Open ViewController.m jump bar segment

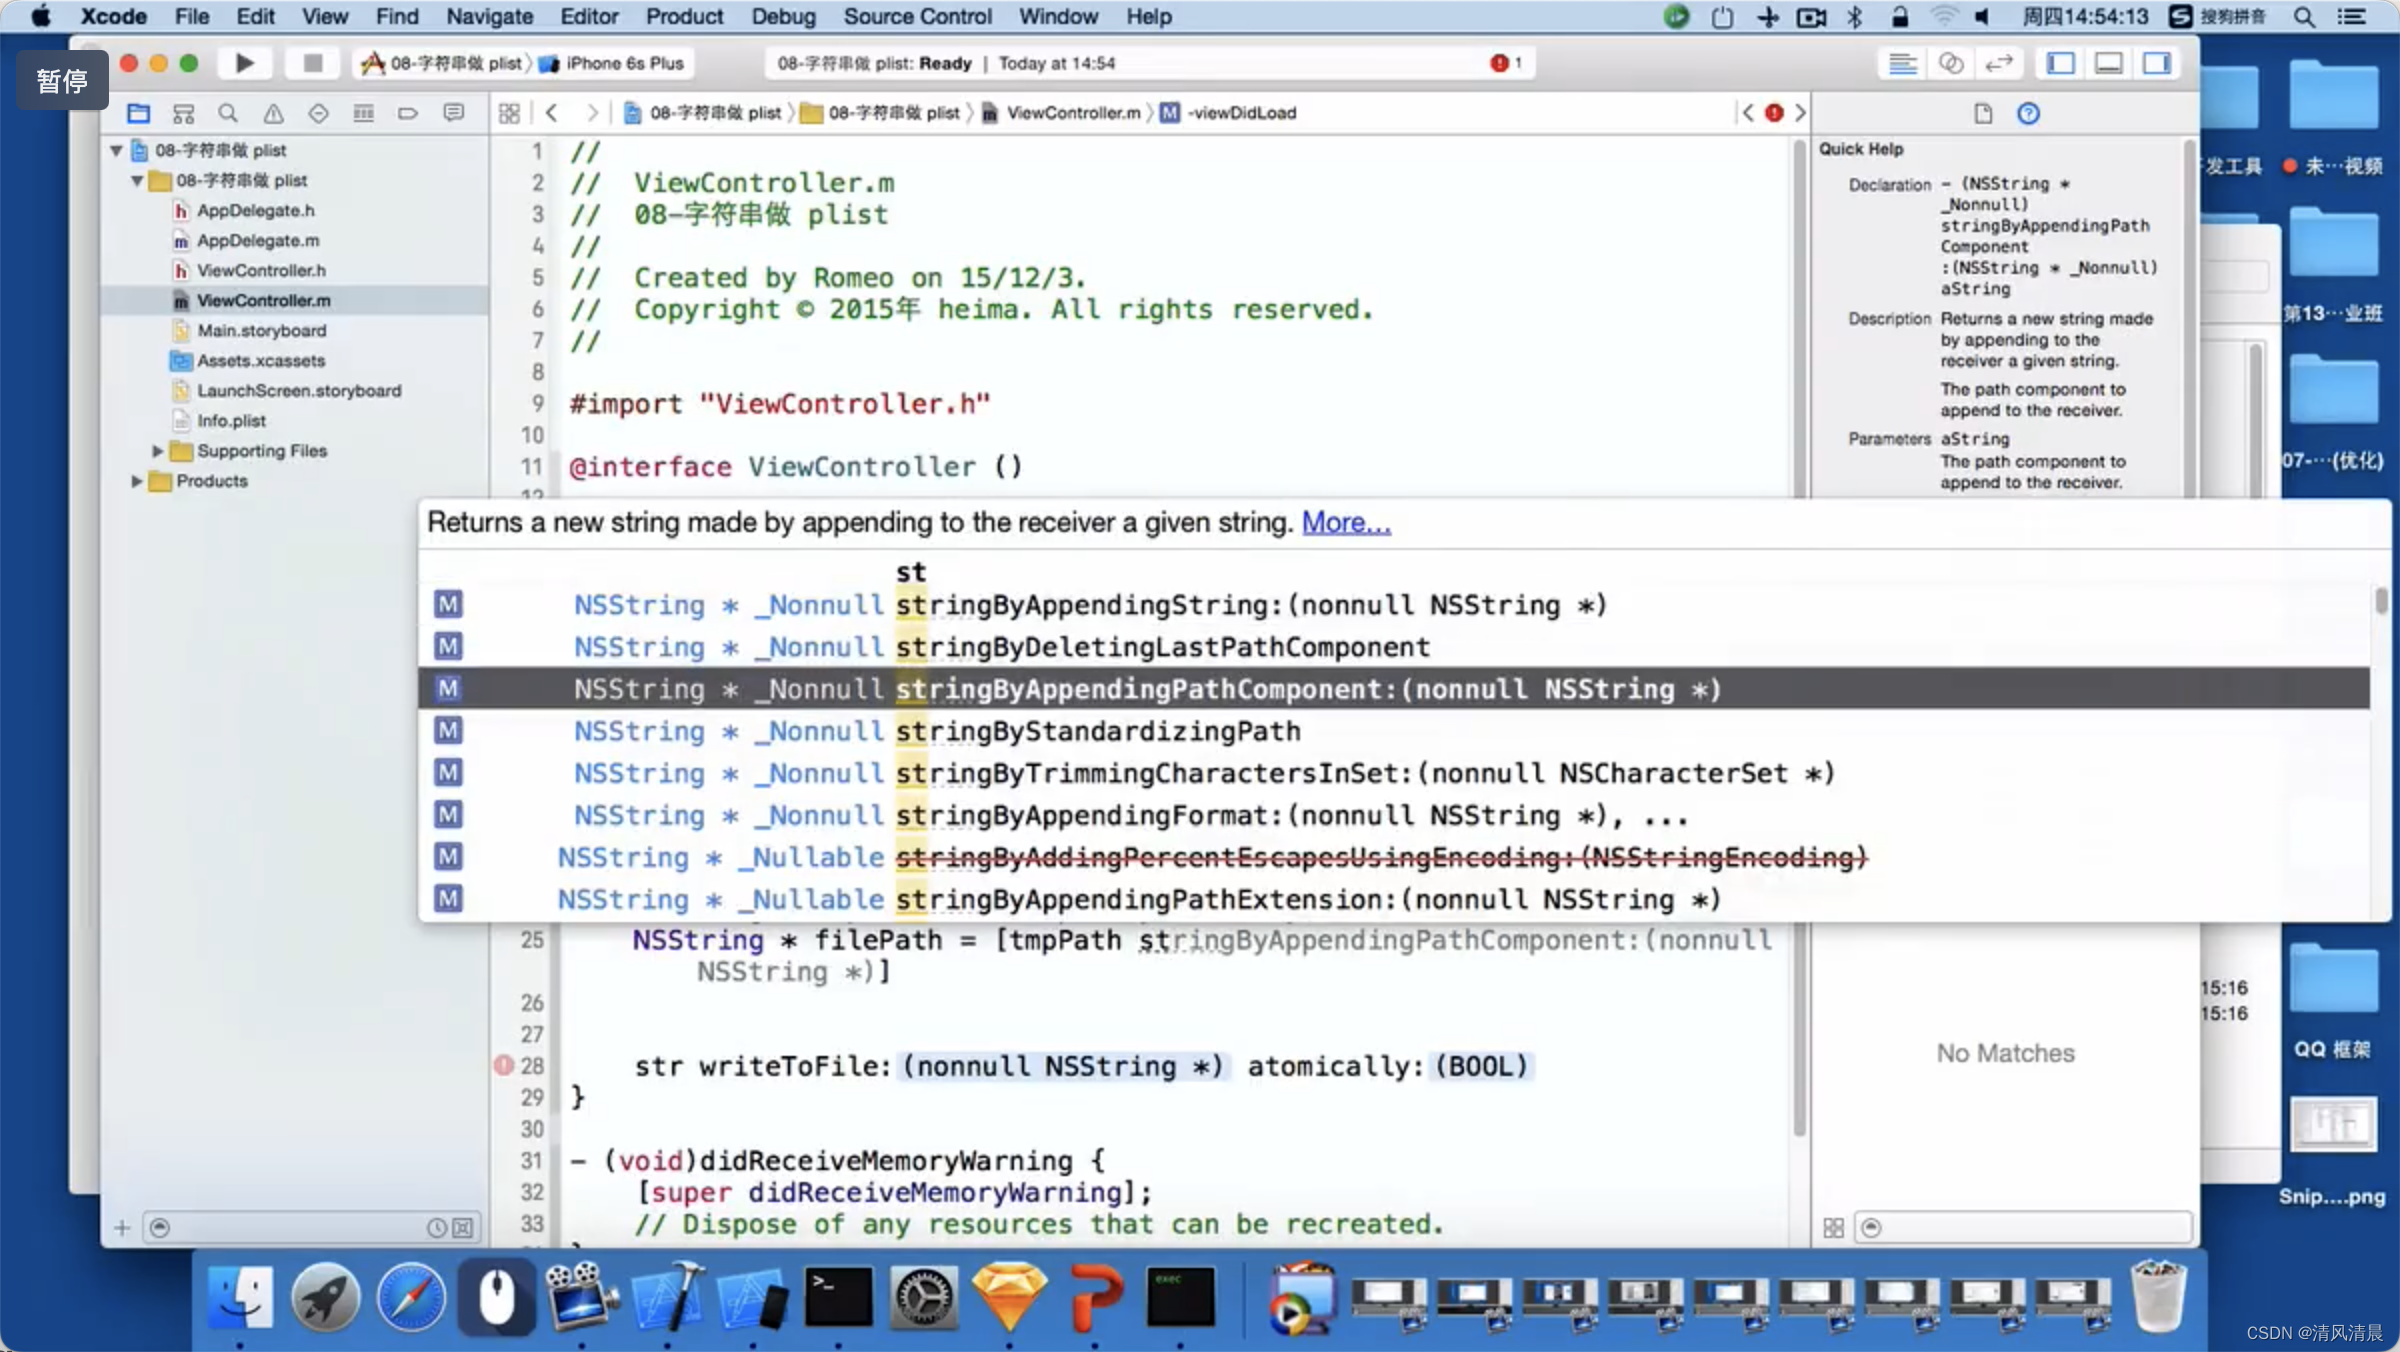coord(1061,113)
